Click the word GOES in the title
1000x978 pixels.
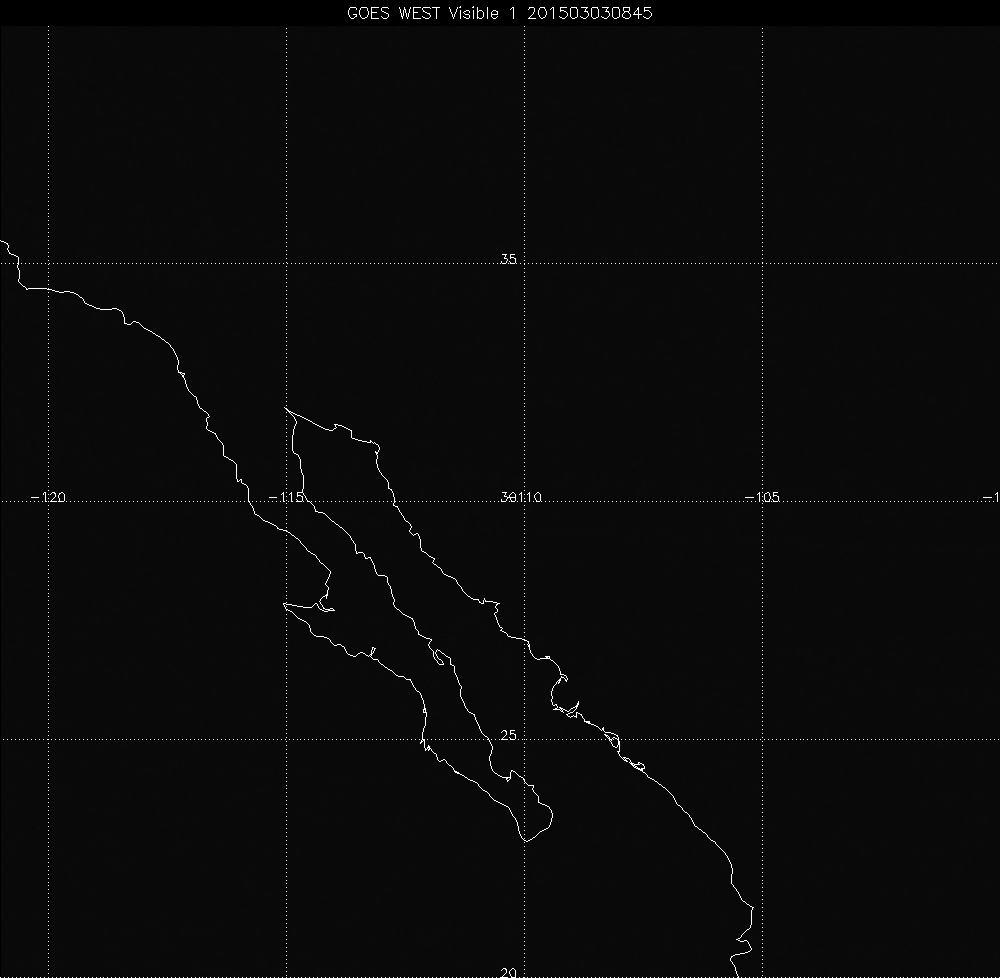point(368,13)
